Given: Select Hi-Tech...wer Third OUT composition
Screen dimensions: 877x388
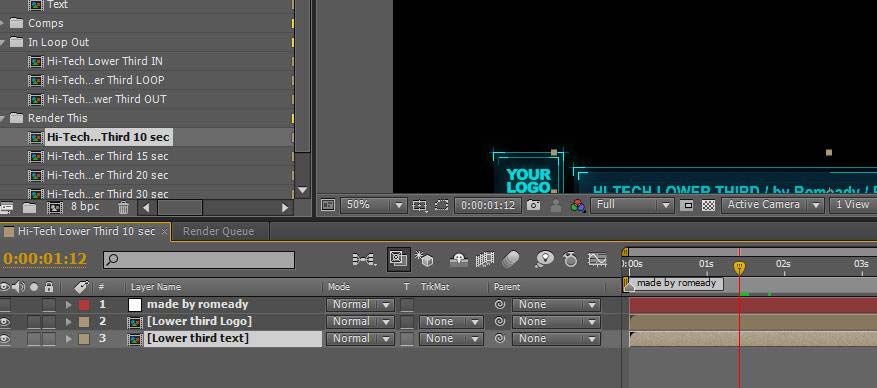Looking at the screenshot, I should 106,100.
